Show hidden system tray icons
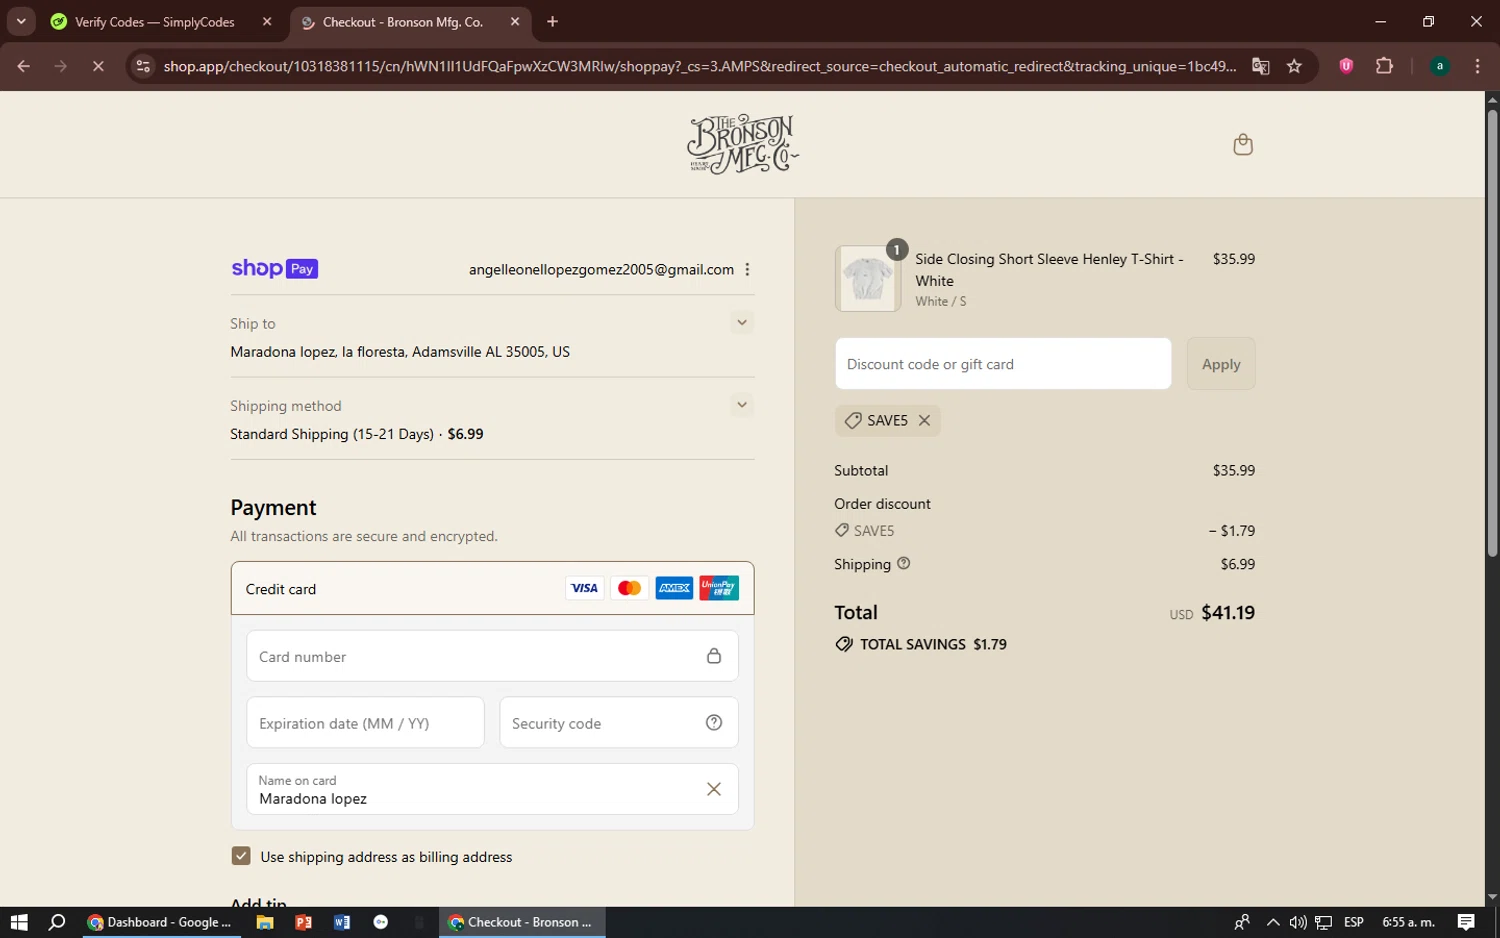 pos(1272,922)
